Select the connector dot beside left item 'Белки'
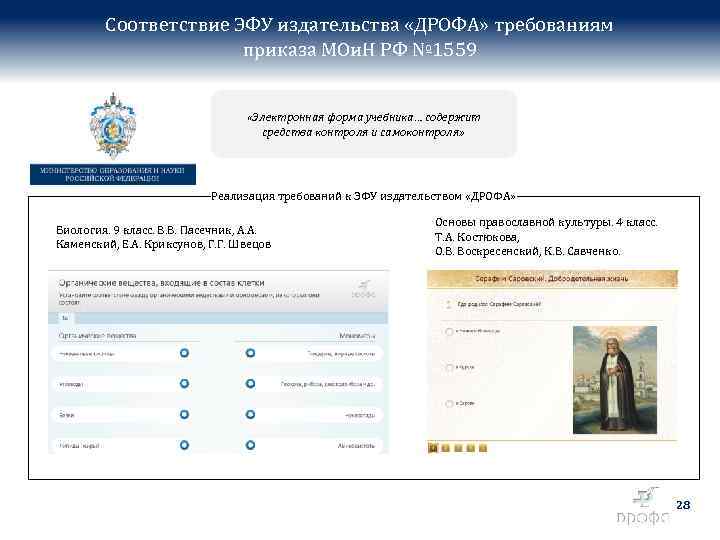 (x=184, y=415)
